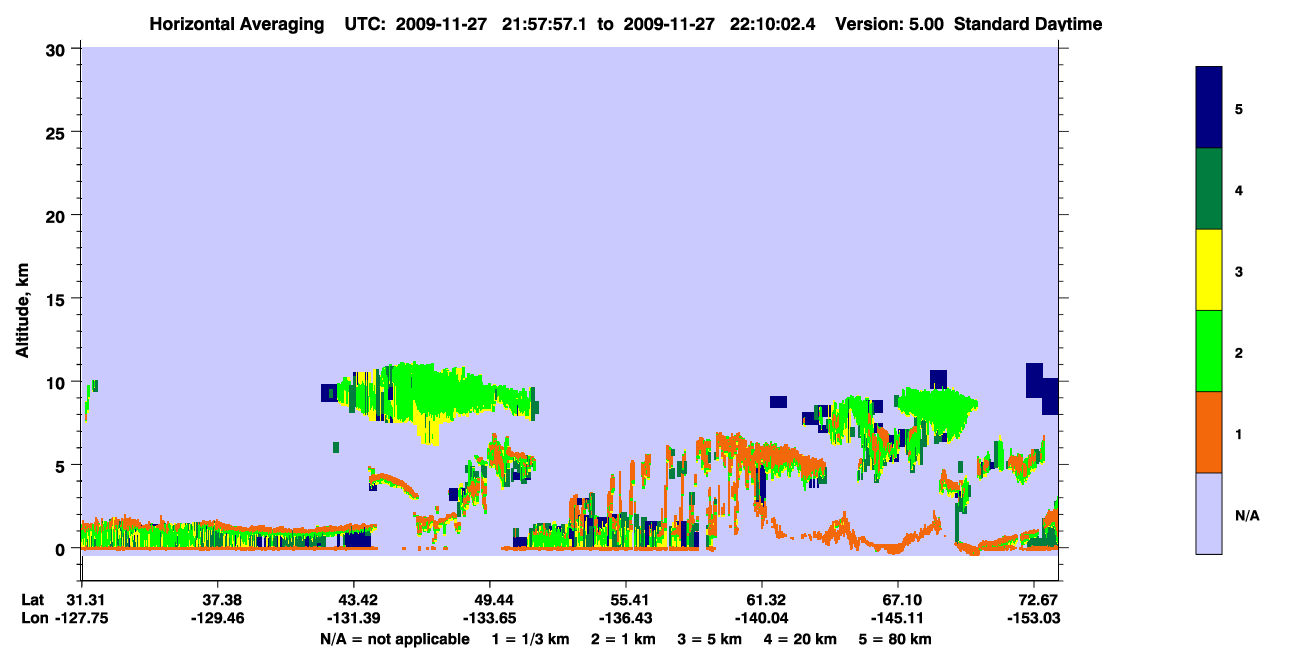Viewport: 1300px width, 667px height.
Task: Click 'Standard Daytime' label in title
Action: tap(1028, 24)
